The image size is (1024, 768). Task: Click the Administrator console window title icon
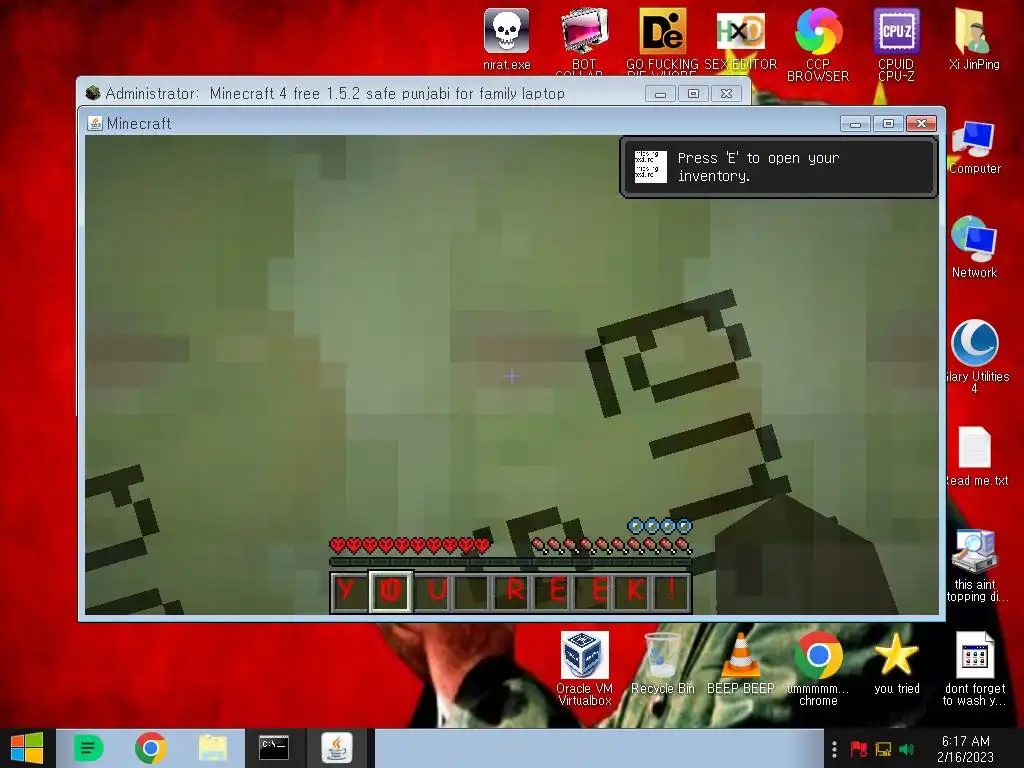click(x=93, y=93)
